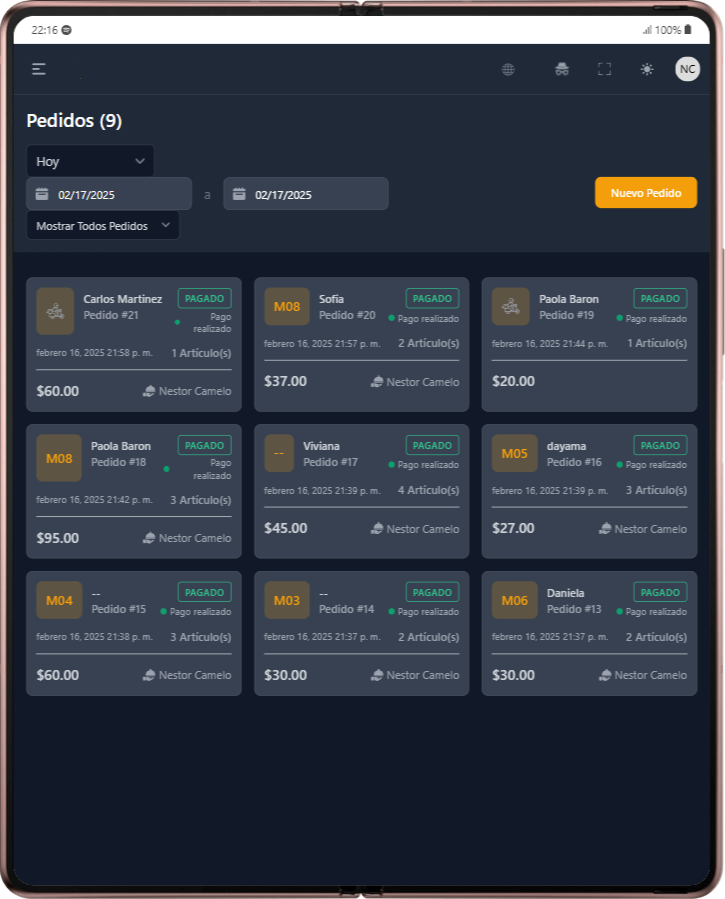
Task: Click PAGADO badge on Pedido #19
Action: (x=660, y=299)
